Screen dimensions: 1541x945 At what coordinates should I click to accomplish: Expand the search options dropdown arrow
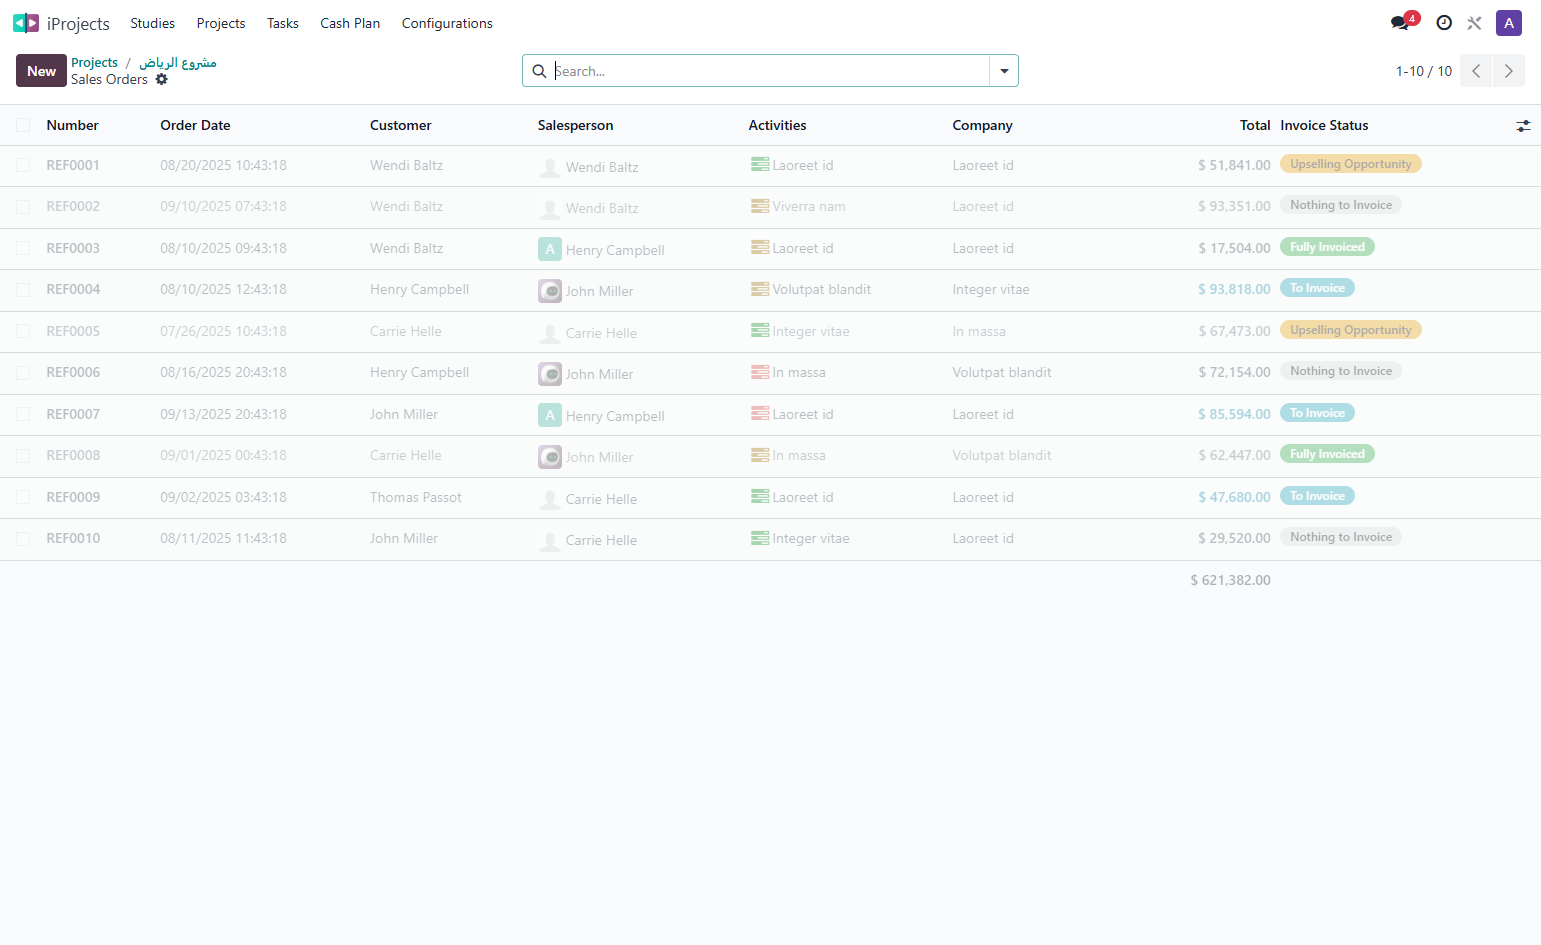click(1004, 71)
